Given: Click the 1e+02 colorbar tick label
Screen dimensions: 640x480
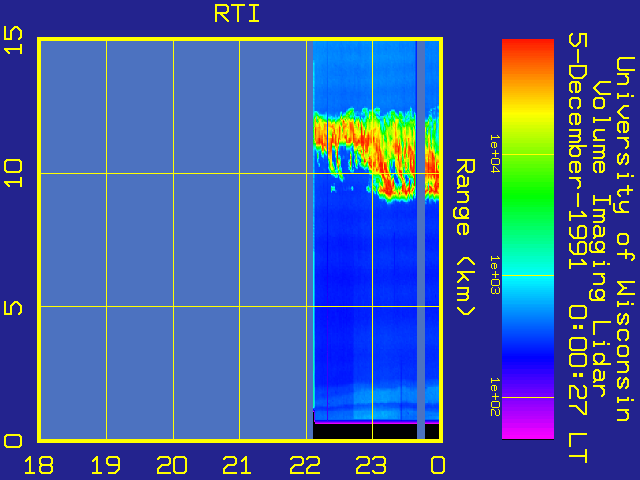Looking at the screenshot, I should tap(495, 397).
